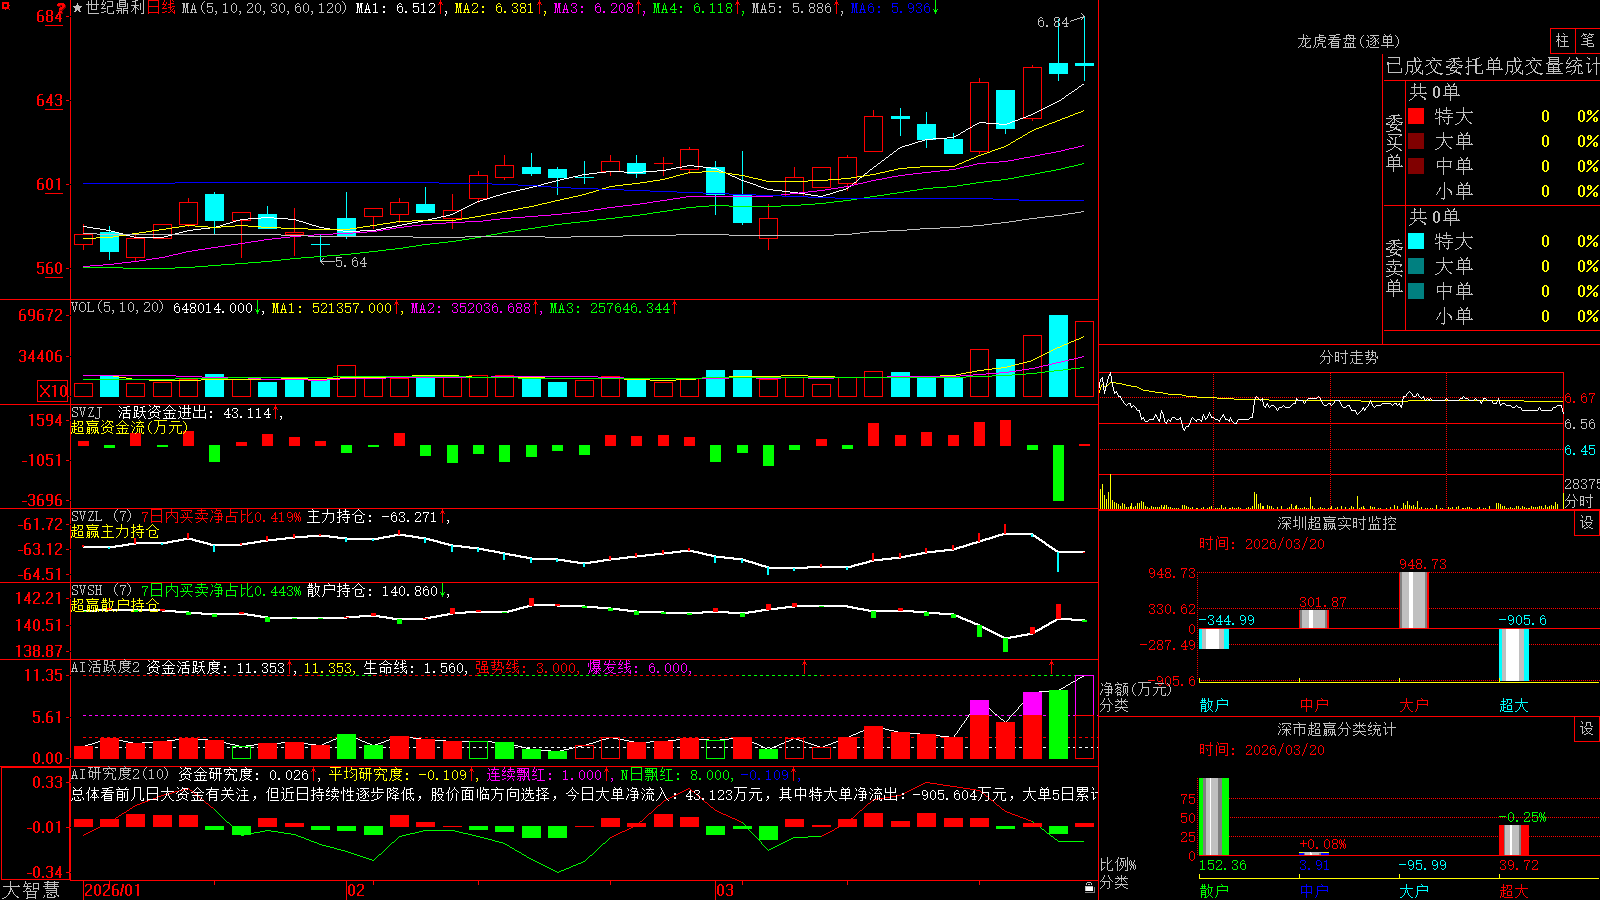The width and height of the screenshot is (1600, 900).
Task: Click the 6.84 high price label
Action: 1053,22
